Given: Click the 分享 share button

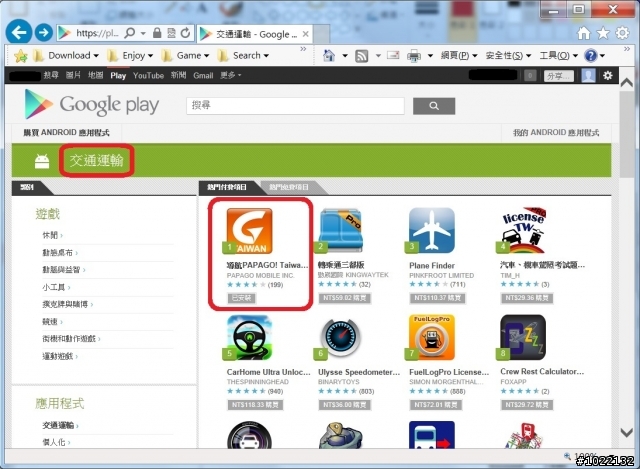Looking at the screenshot, I should coord(559,76).
